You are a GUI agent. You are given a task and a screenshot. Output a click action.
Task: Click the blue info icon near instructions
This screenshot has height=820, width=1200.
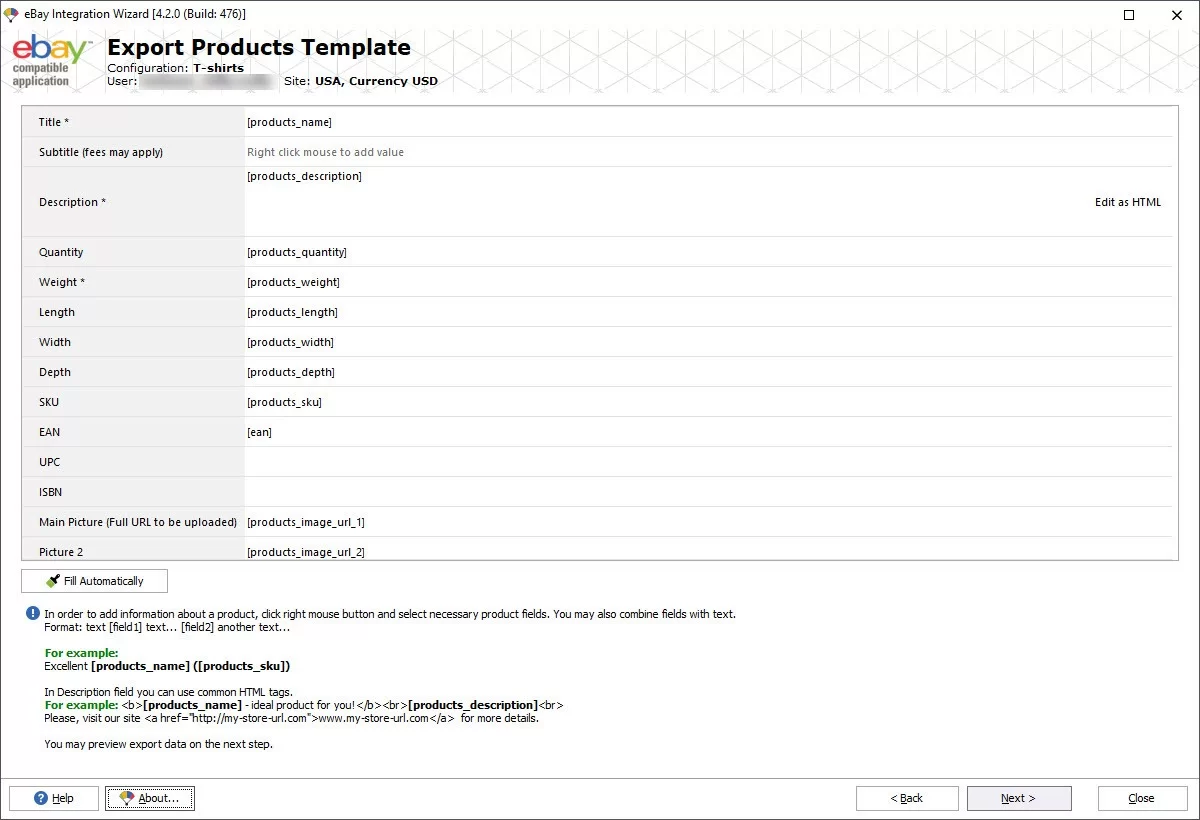pyautogui.click(x=31, y=615)
